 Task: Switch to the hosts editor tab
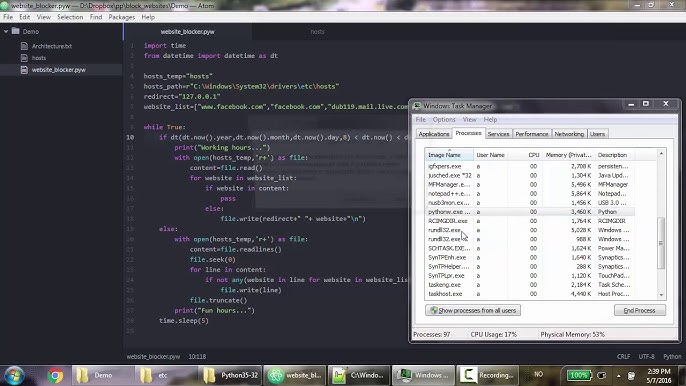click(317, 32)
